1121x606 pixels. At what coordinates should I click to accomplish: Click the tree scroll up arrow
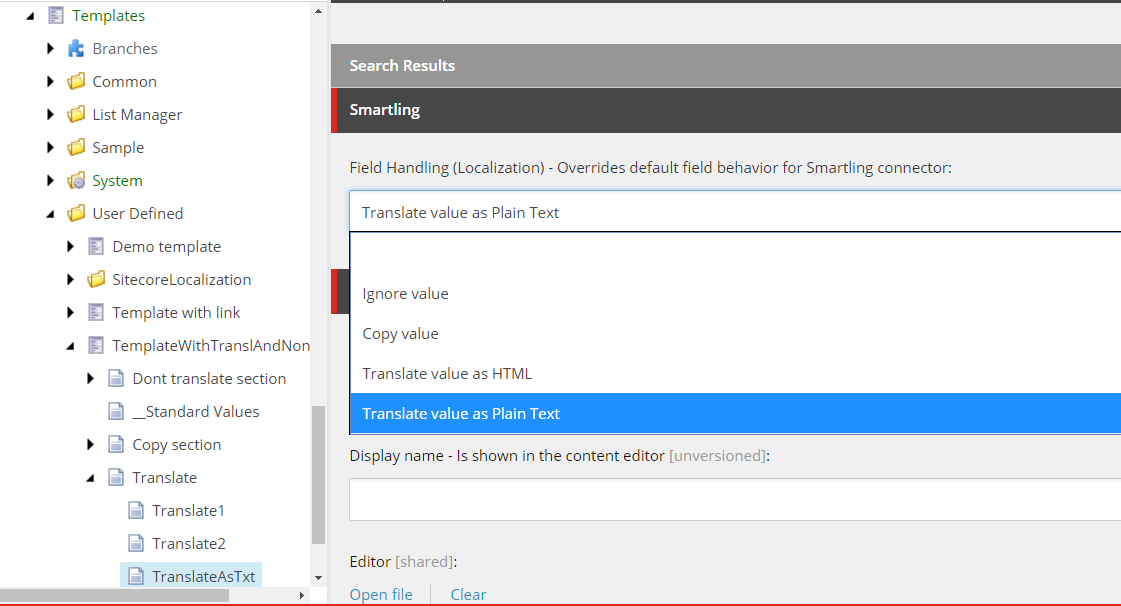tap(318, 11)
